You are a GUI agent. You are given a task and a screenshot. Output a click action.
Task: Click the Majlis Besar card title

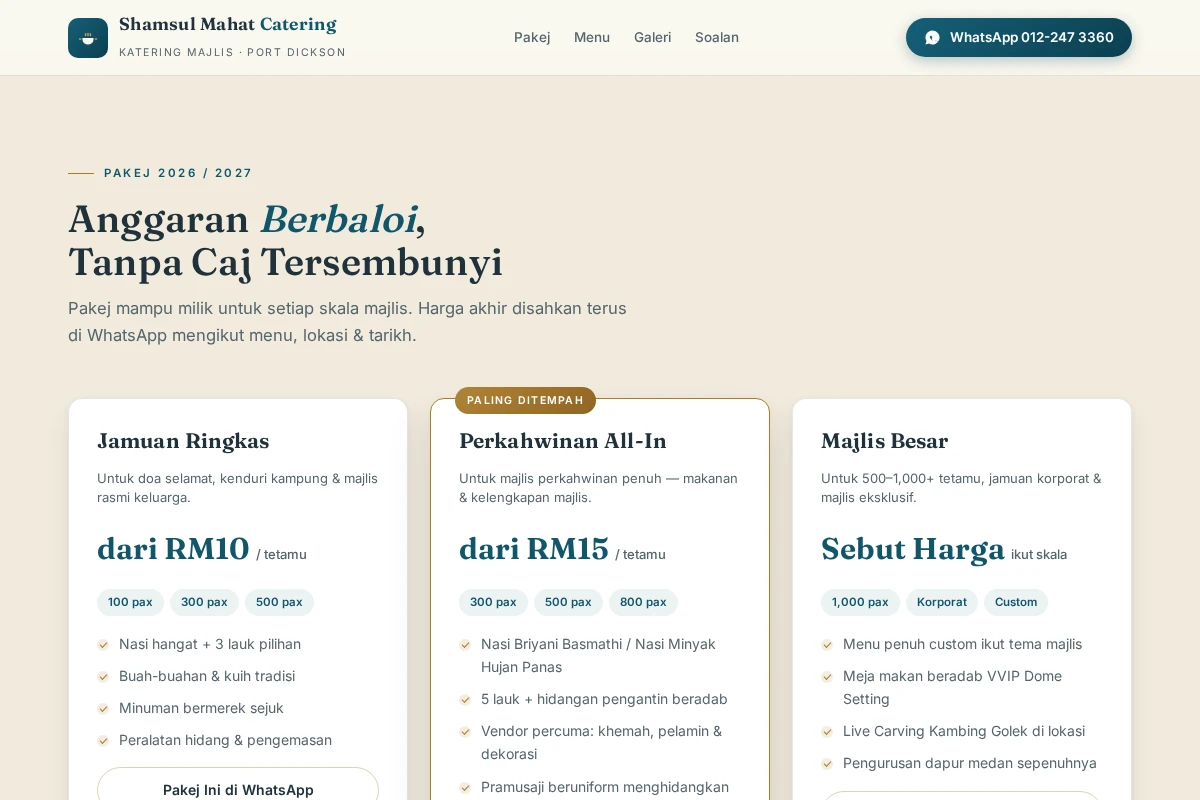click(885, 441)
